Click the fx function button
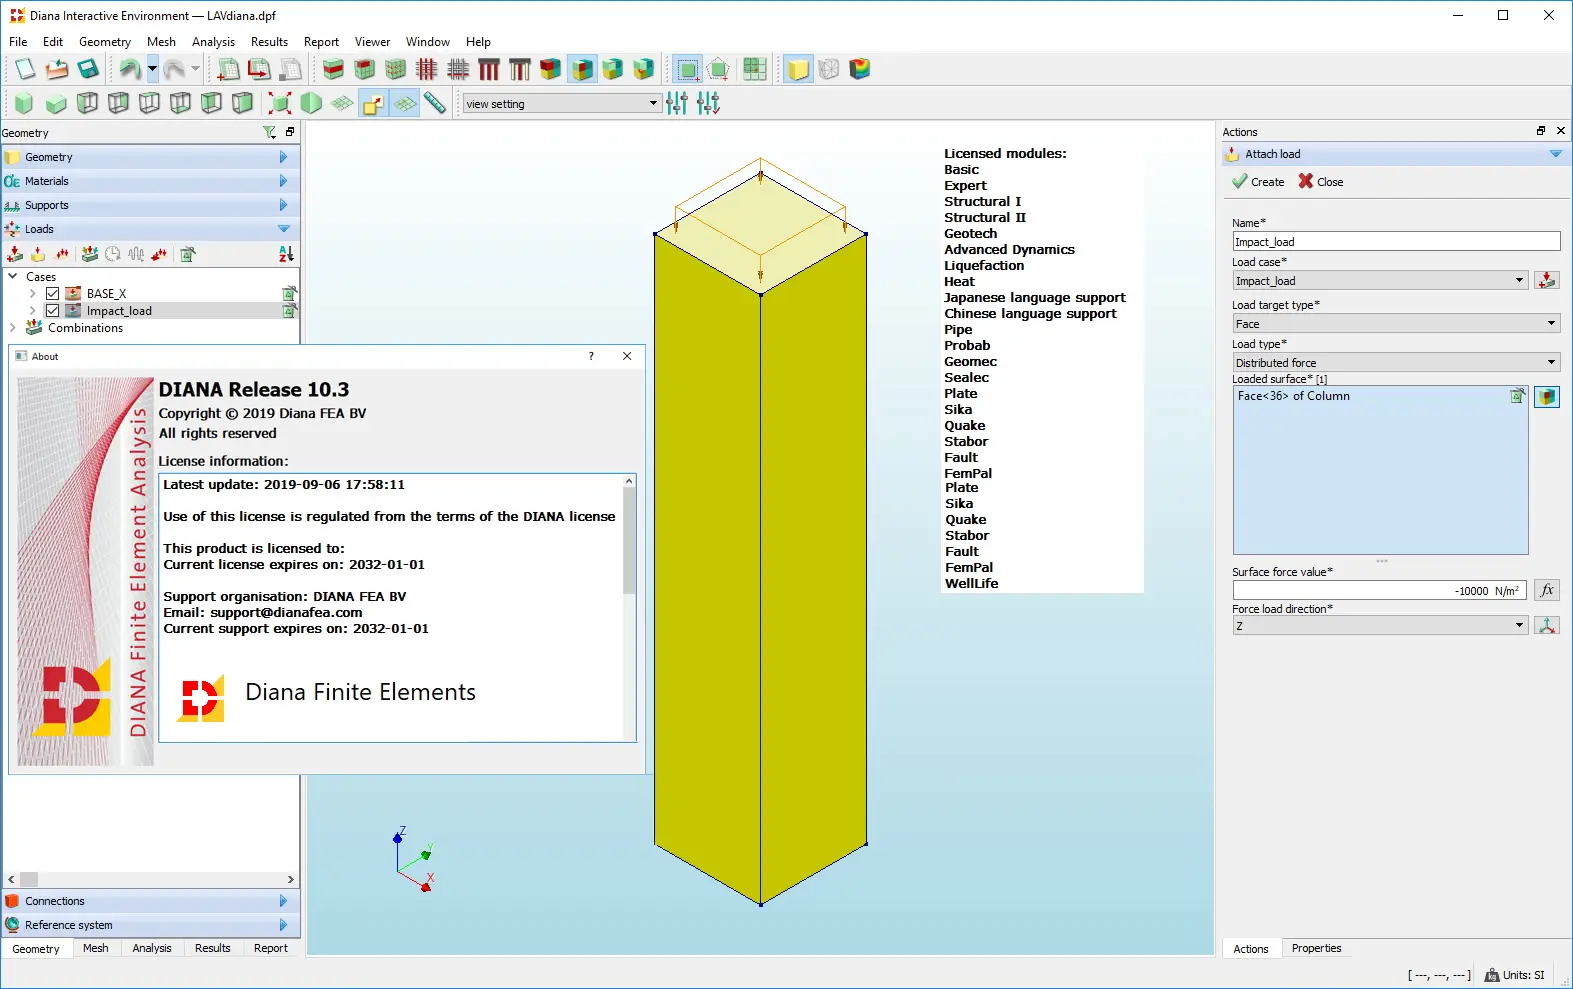The height and width of the screenshot is (989, 1573). pyautogui.click(x=1547, y=591)
